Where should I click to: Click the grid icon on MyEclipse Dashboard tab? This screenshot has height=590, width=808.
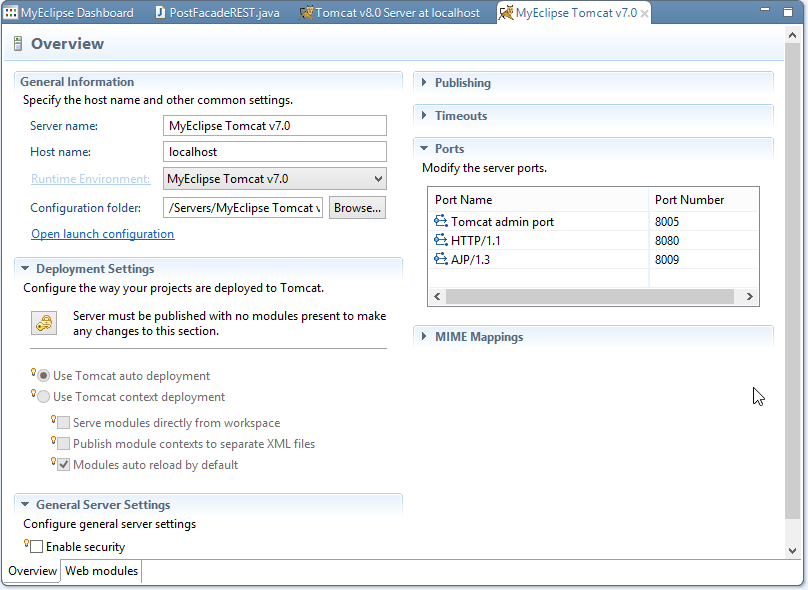(12, 12)
